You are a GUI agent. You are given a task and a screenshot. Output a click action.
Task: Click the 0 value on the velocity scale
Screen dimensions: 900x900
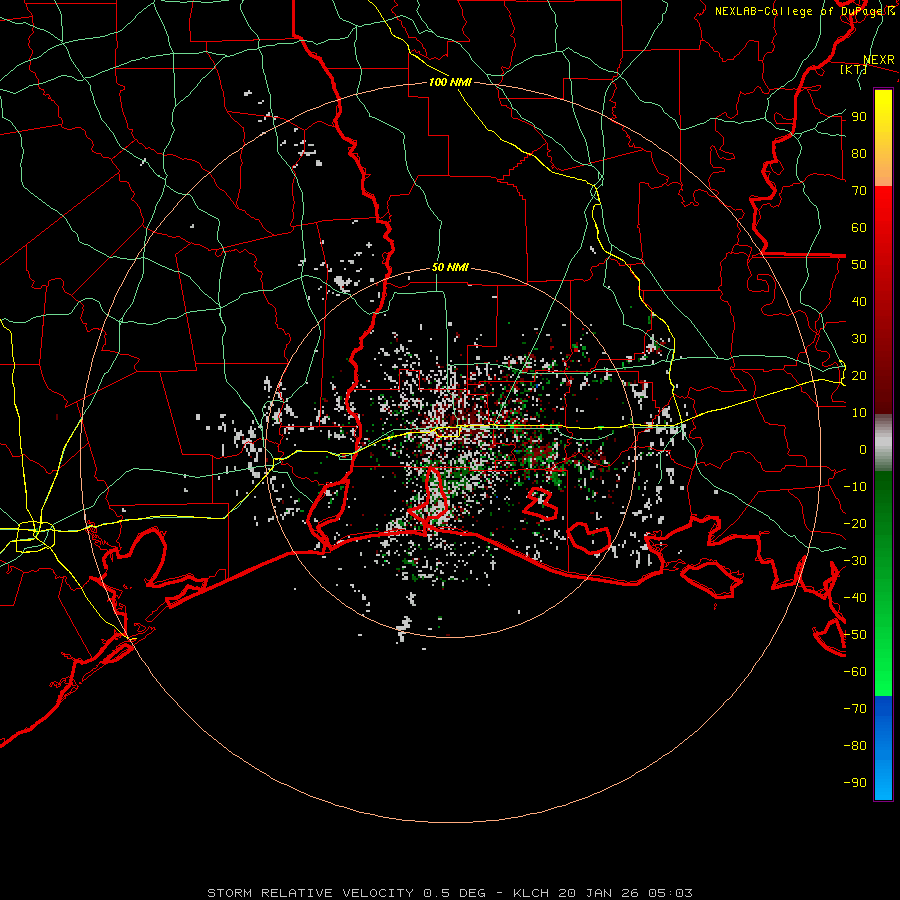point(863,449)
